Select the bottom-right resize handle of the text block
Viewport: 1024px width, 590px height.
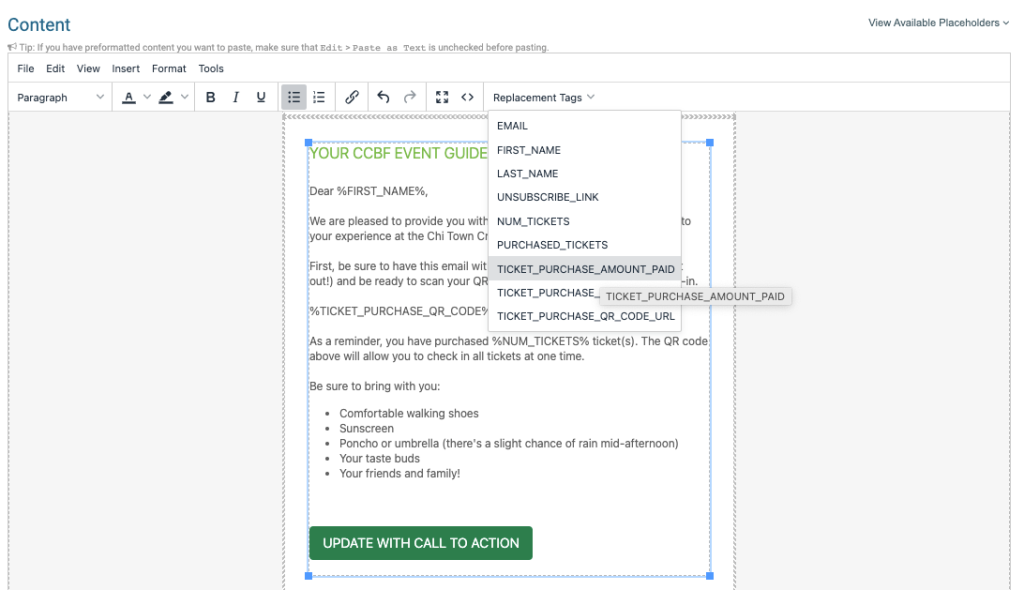point(710,576)
